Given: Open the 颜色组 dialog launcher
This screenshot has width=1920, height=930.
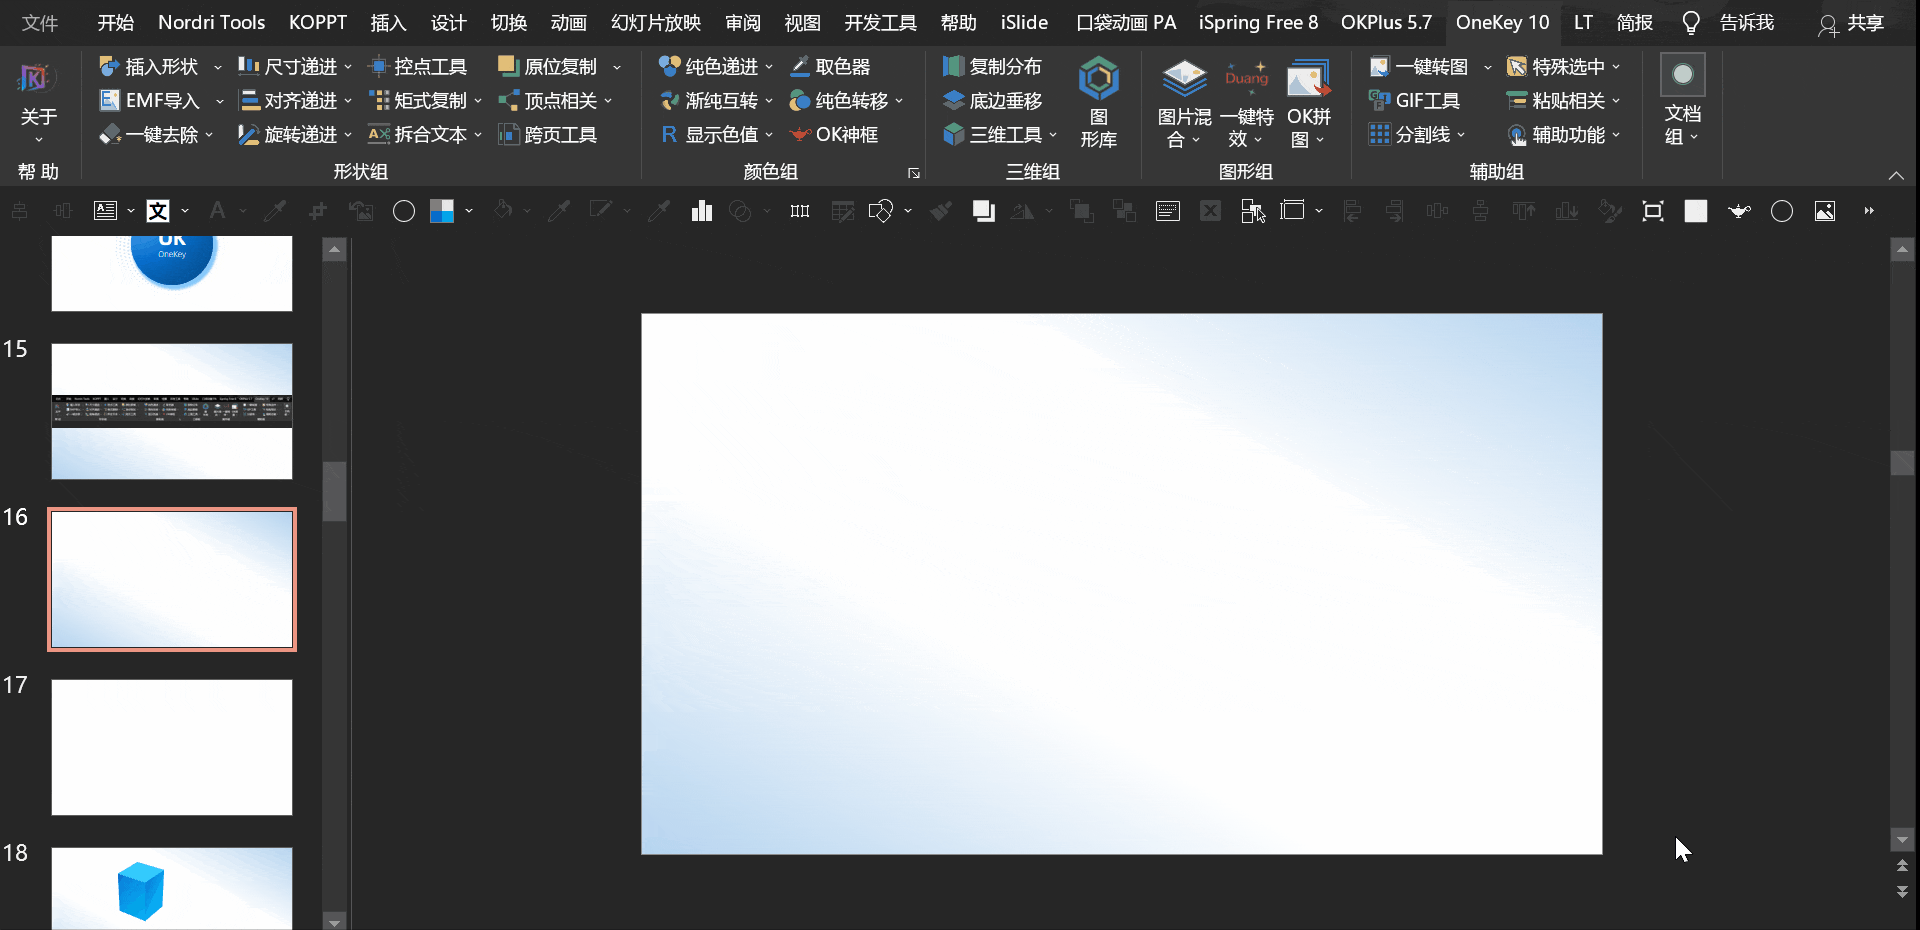Looking at the screenshot, I should click(913, 173).
